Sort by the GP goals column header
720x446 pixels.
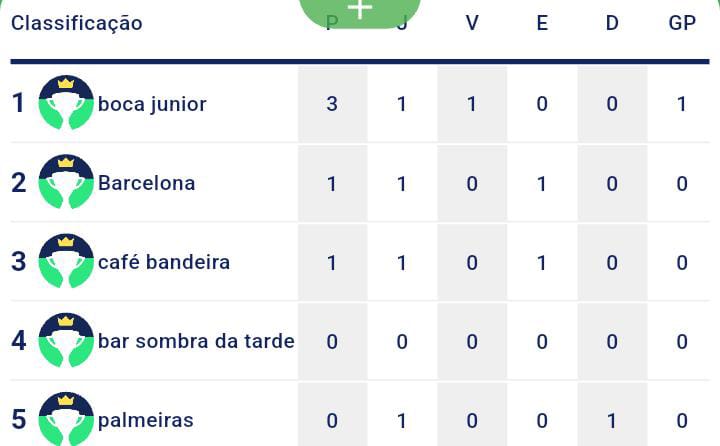coord(682,23)
